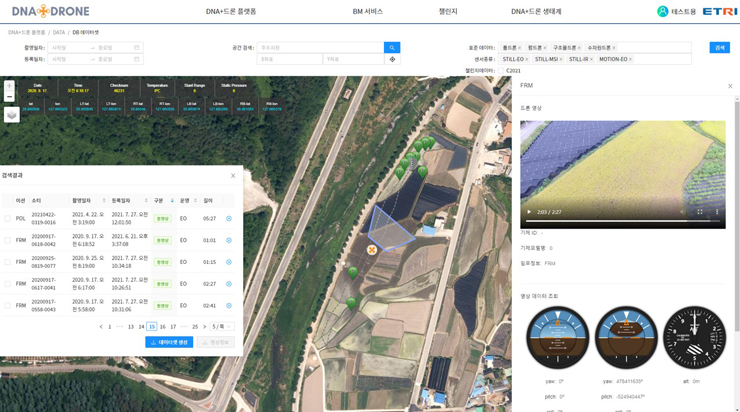Open the standard data tag selector
This screenshot has height=412, width=740.
tap(594, 48)
